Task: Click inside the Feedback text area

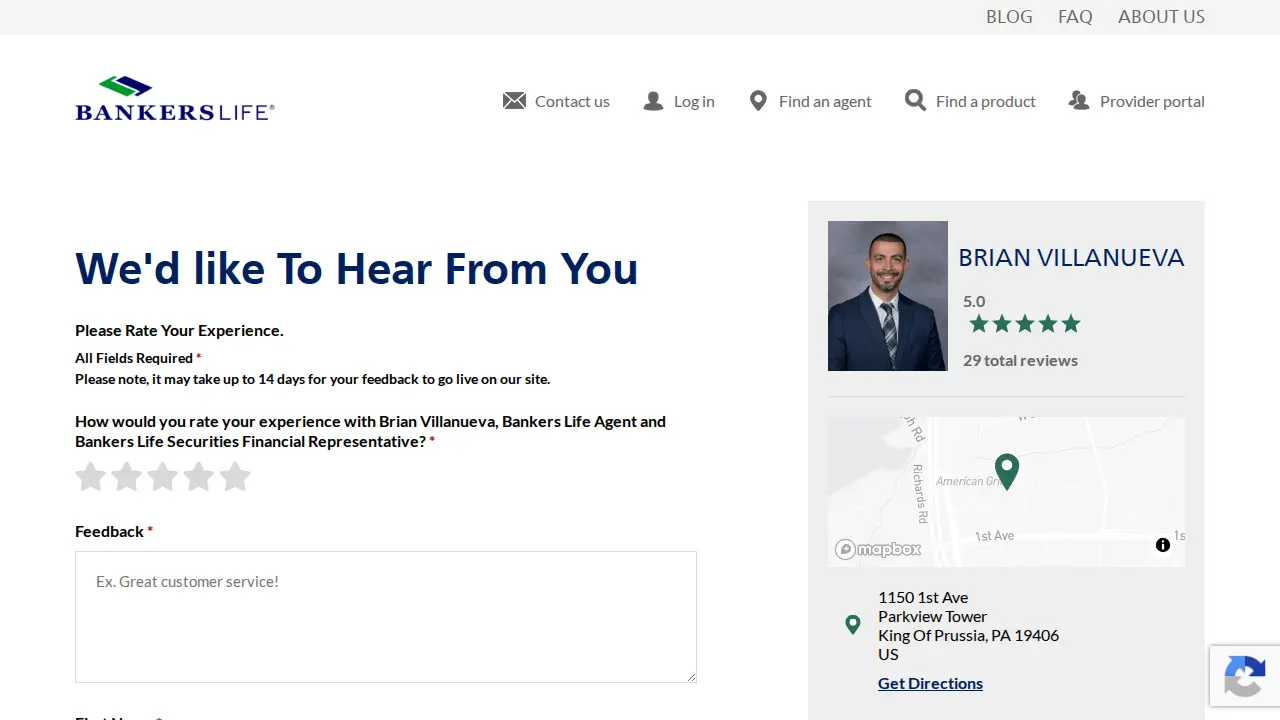Action: pyautogui.click(x=386, y=617)
